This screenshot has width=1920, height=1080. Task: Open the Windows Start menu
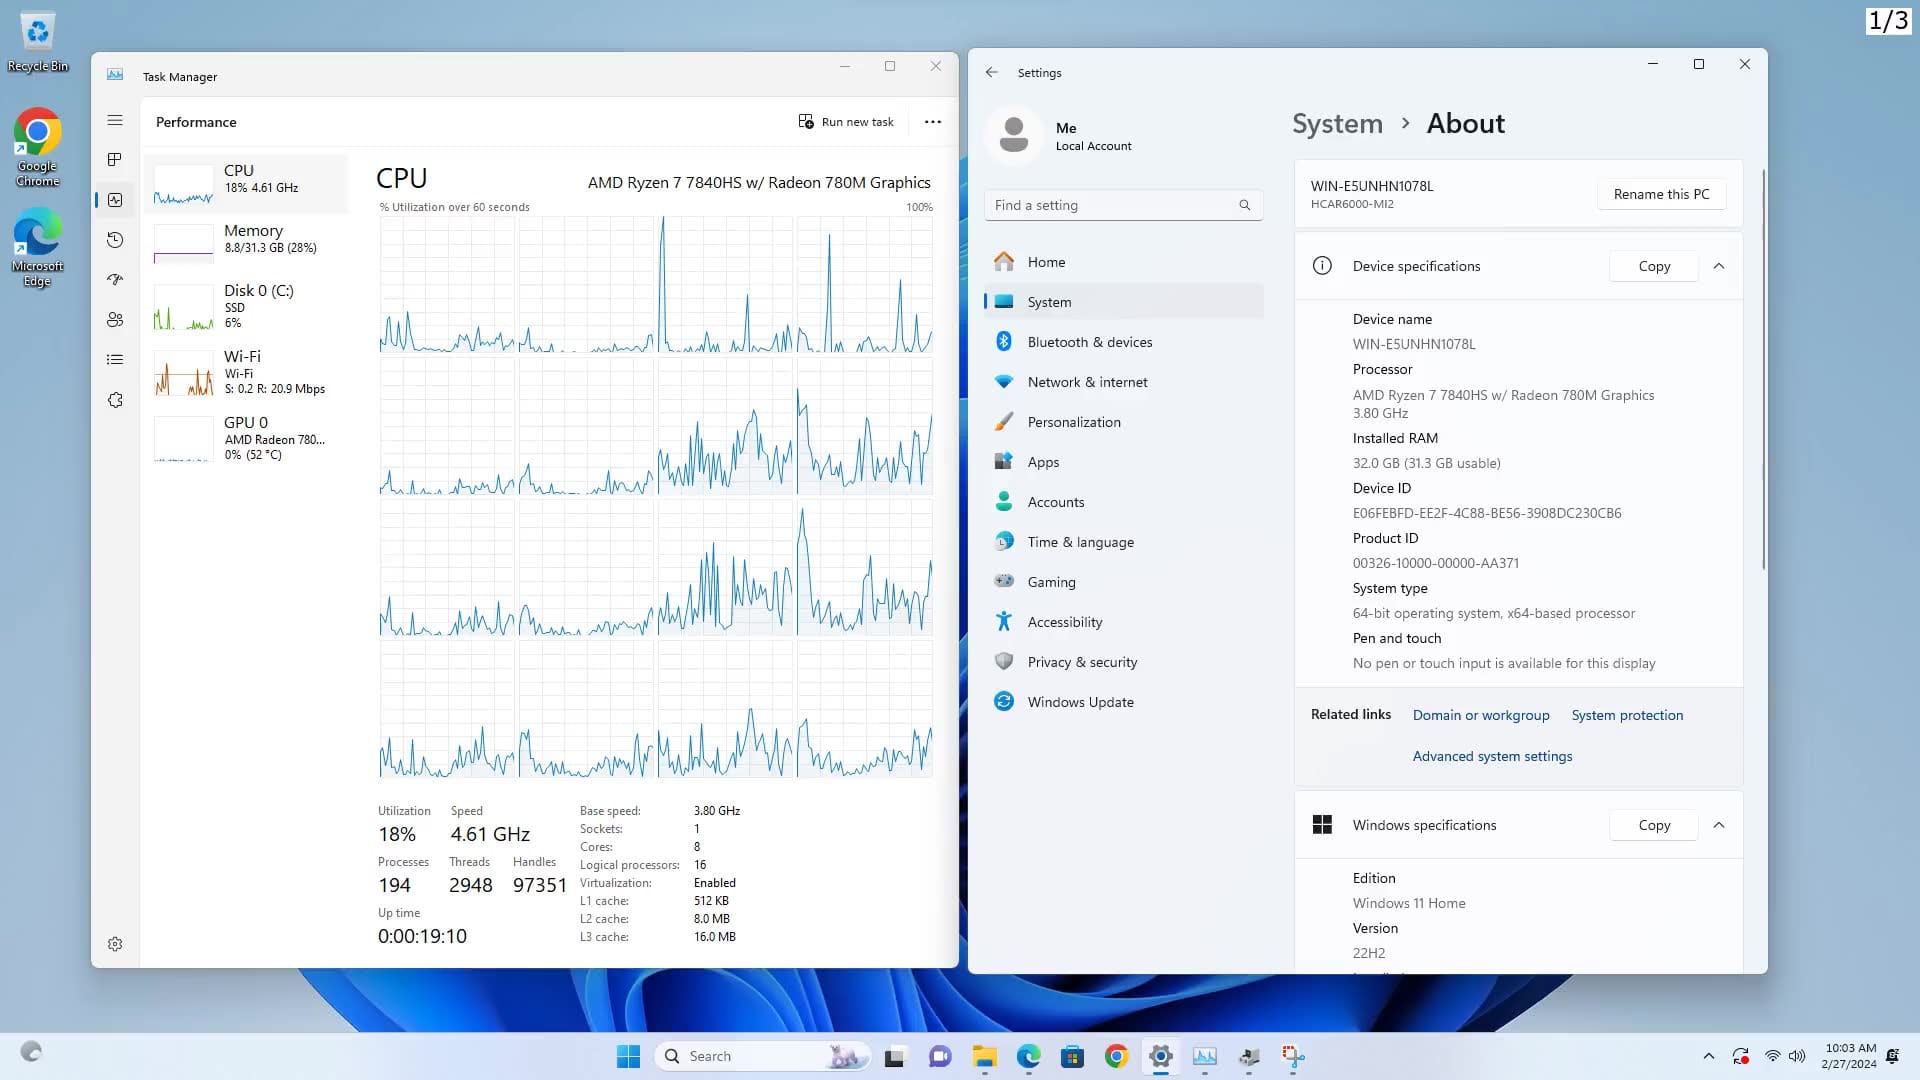click(x=628, y=1056)
